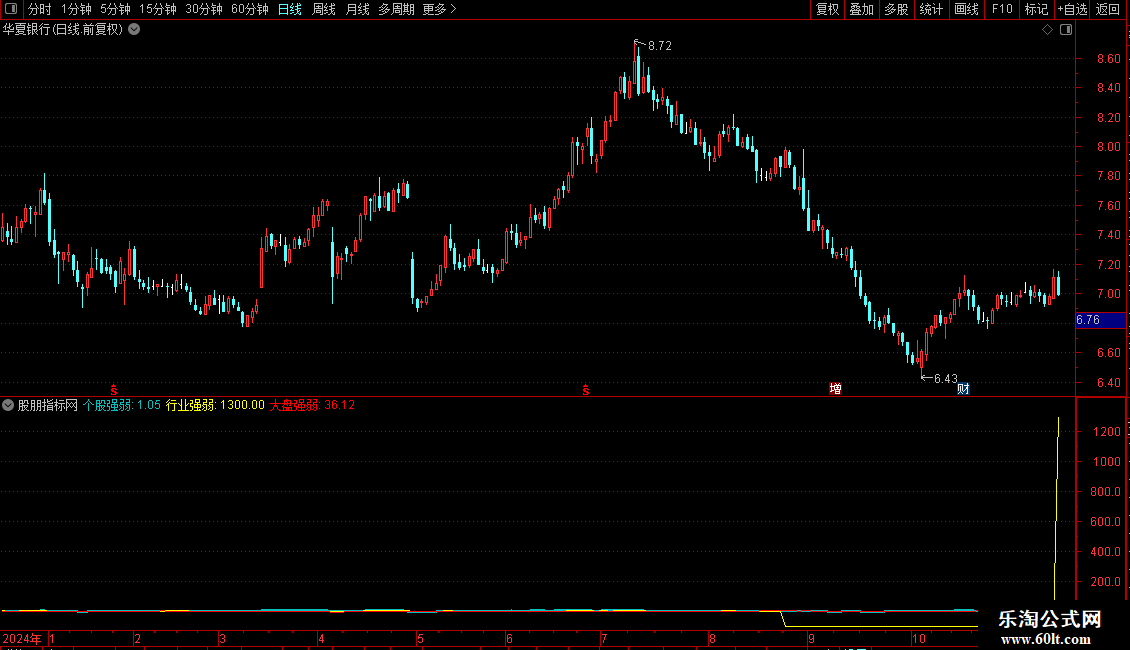Click 财 financial report marker

pyautogui.click(x=963, y=389)
